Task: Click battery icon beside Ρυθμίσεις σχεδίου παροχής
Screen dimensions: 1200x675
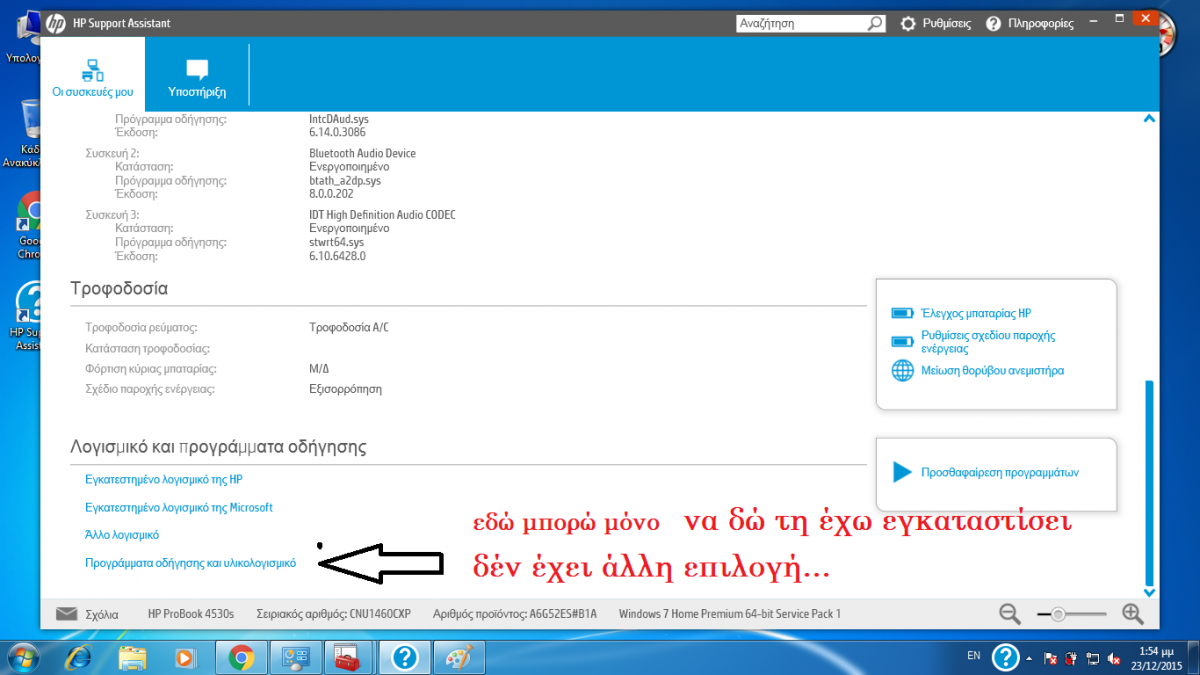Action: pos(902,342)
